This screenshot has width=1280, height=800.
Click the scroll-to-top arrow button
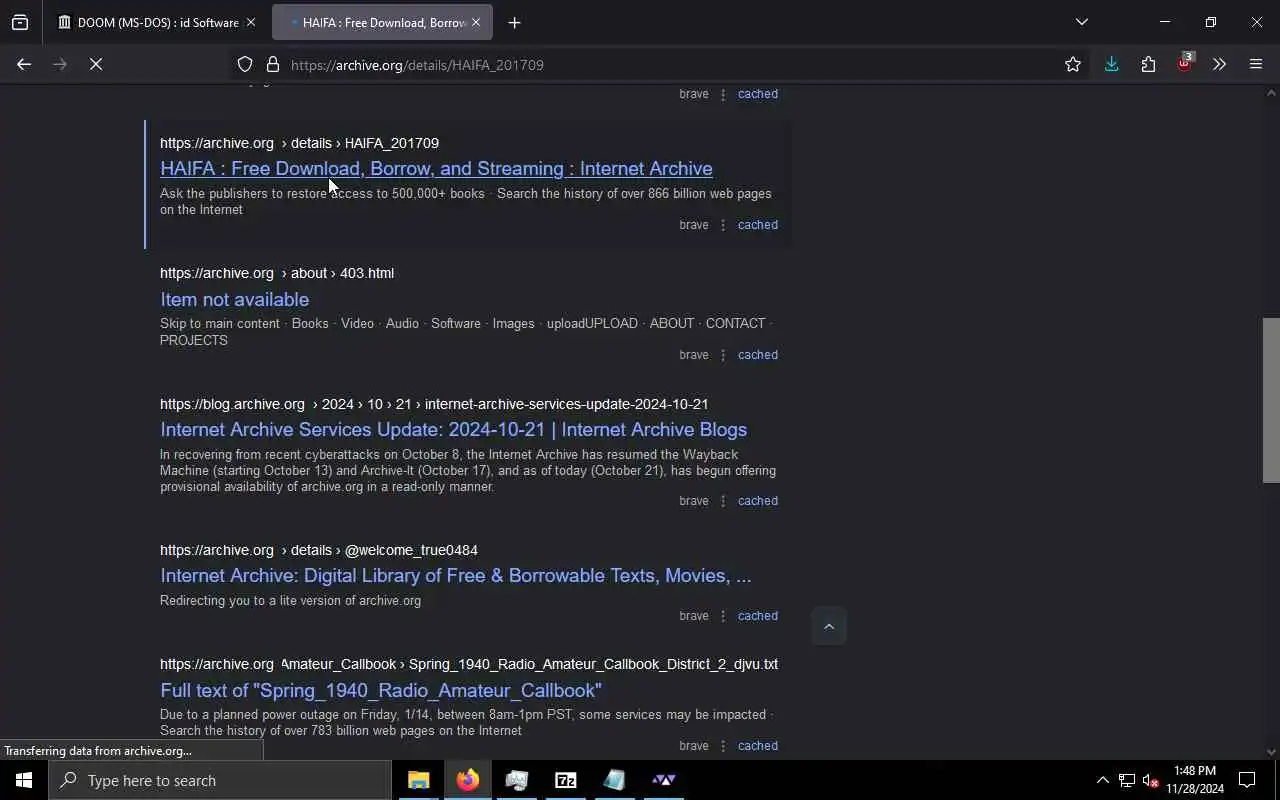[828, 626]
